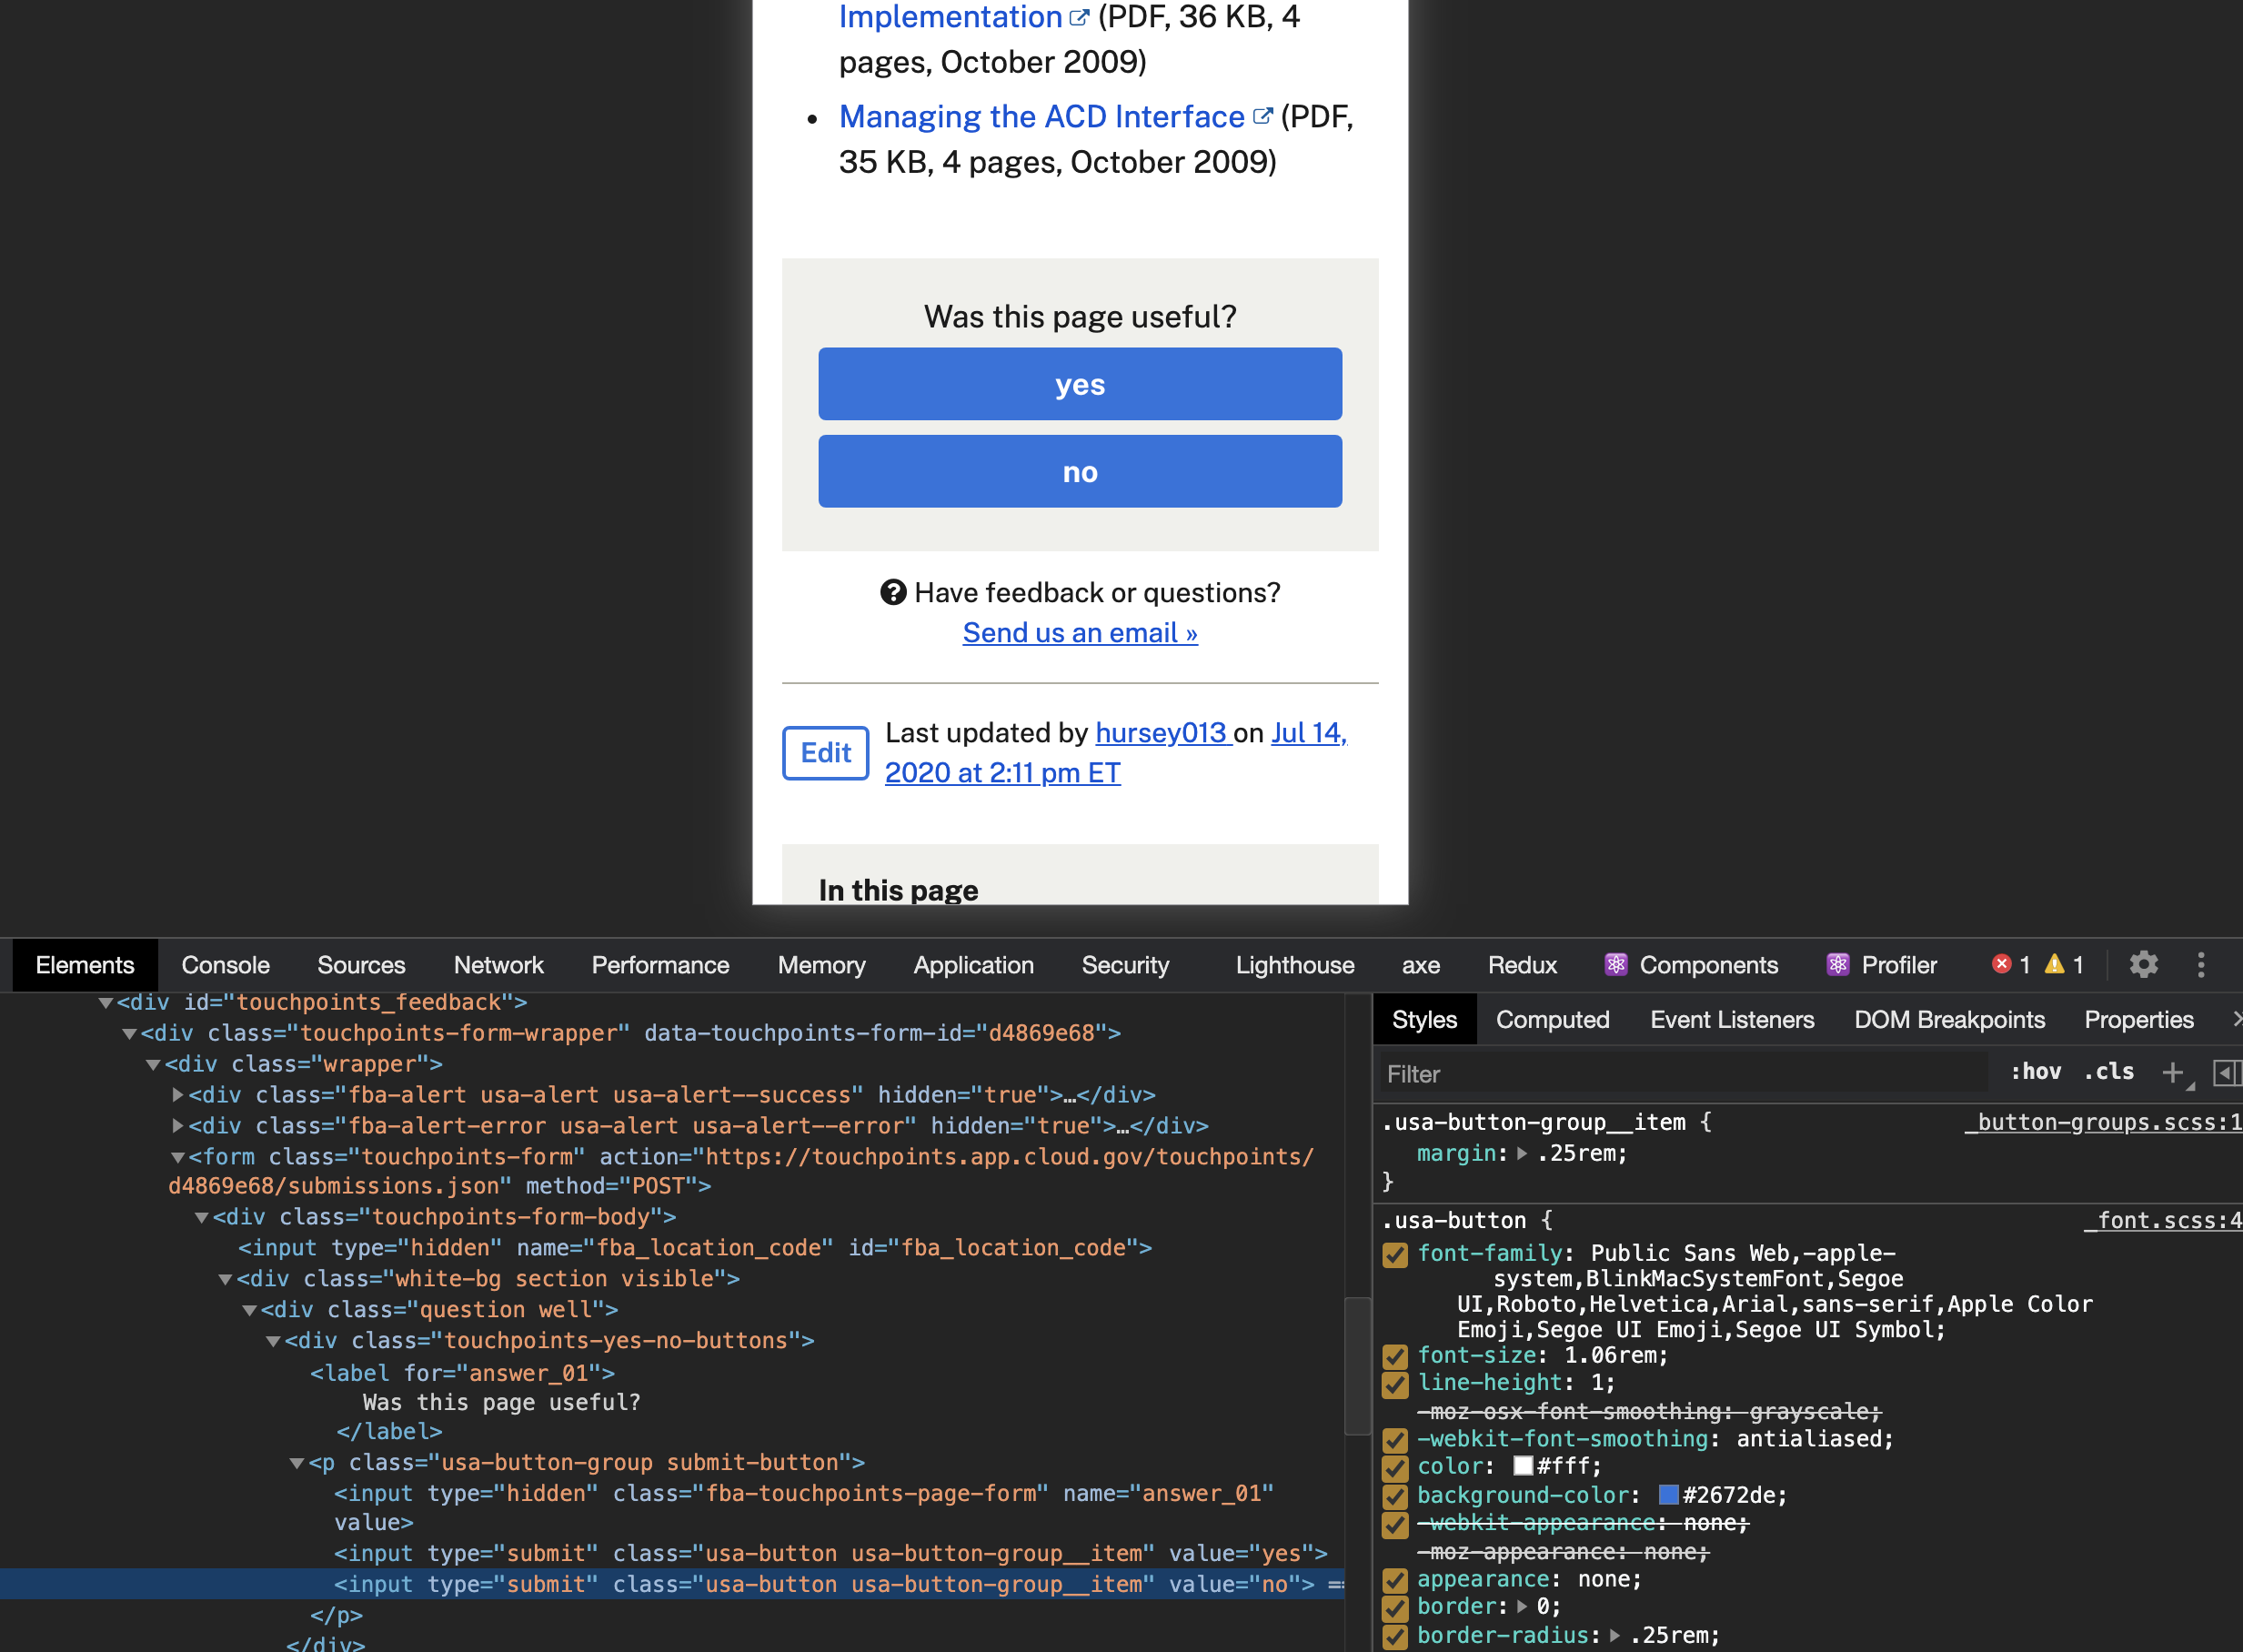Click the yes feedback button

1080,384
